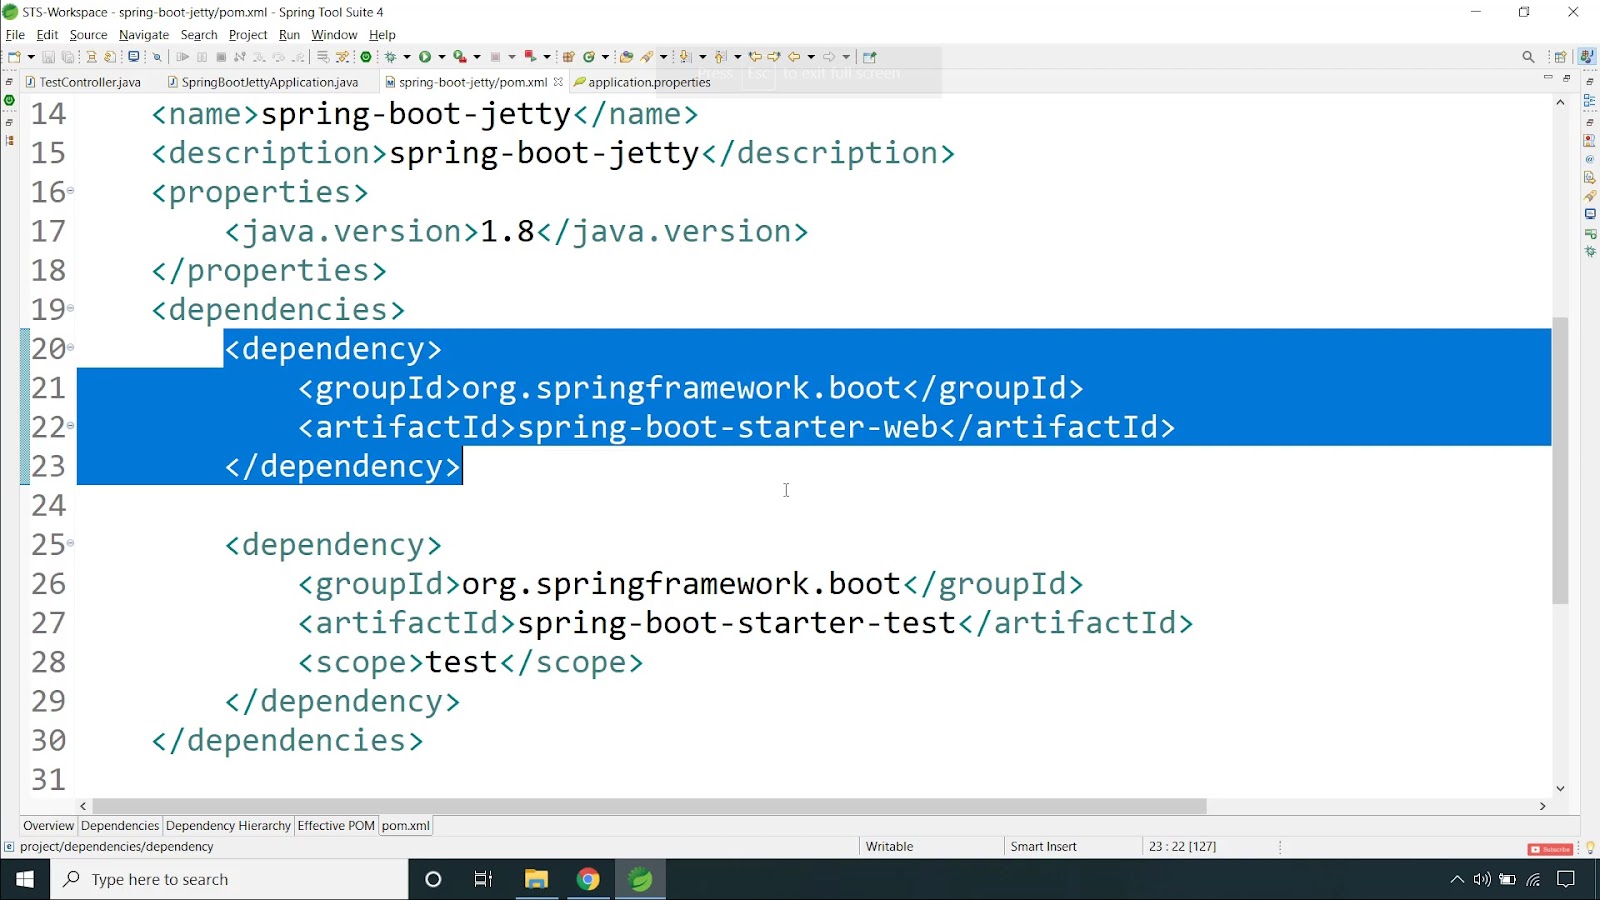Open the Window menu
Viewport: 1600px width, 900px height.
click(x=334, y=34)
